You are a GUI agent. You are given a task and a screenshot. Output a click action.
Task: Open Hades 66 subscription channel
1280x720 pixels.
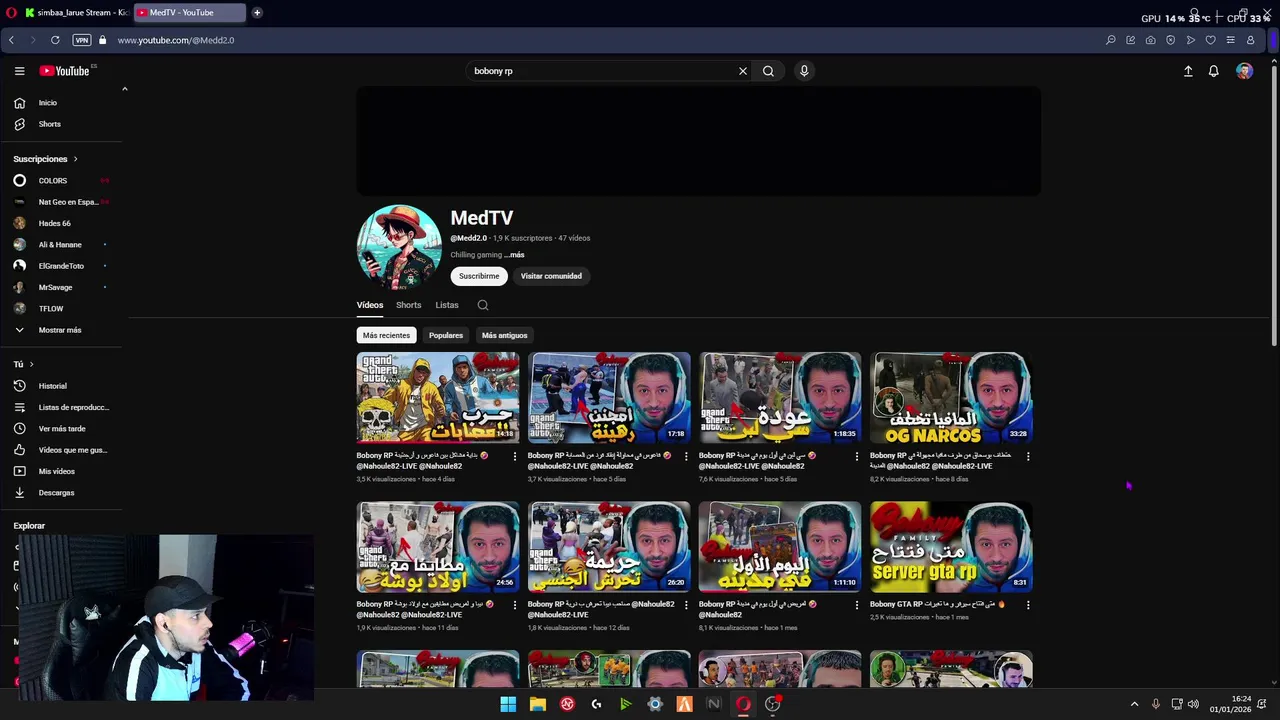[x=62, y=223]
